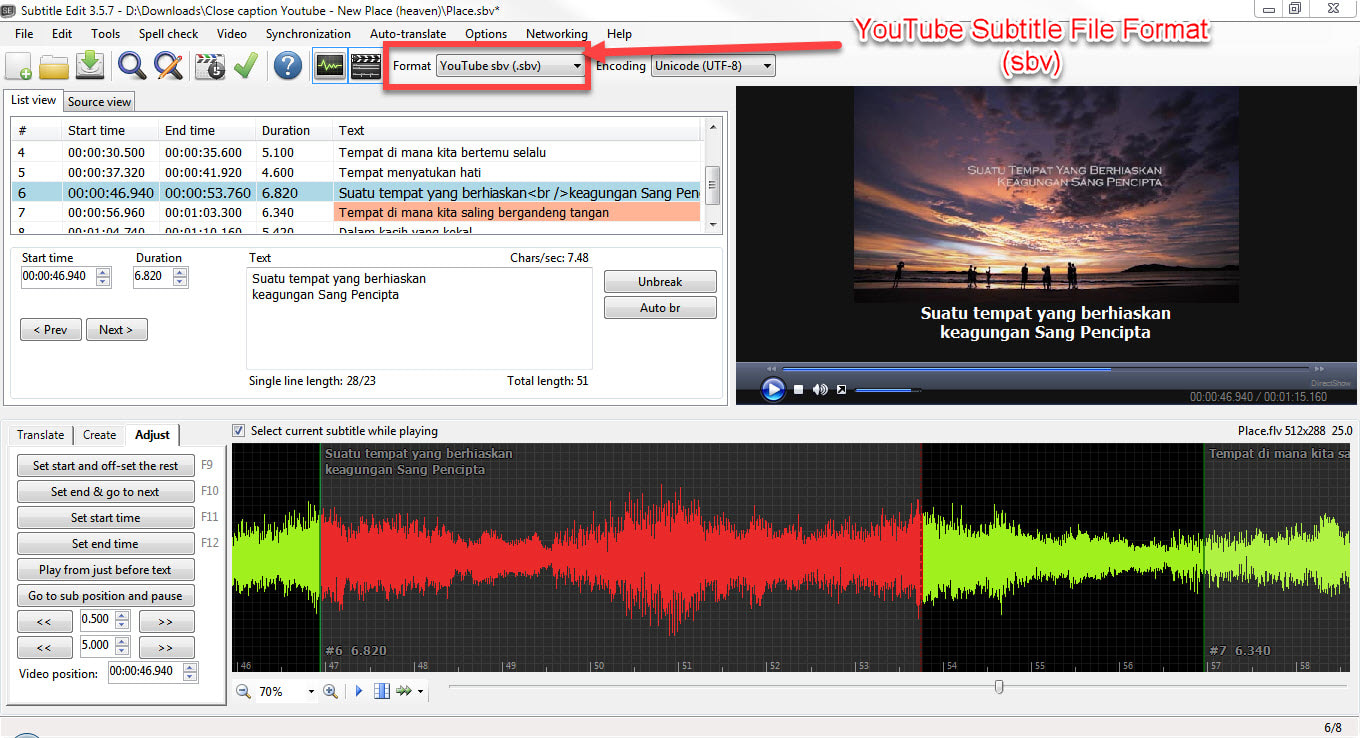Seek back 0.500 with << button

45,621
